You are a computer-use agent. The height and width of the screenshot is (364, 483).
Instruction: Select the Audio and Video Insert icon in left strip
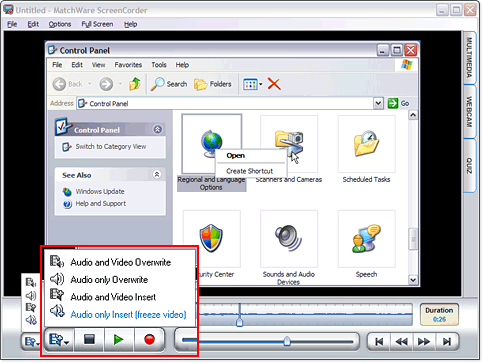(31, 307)
